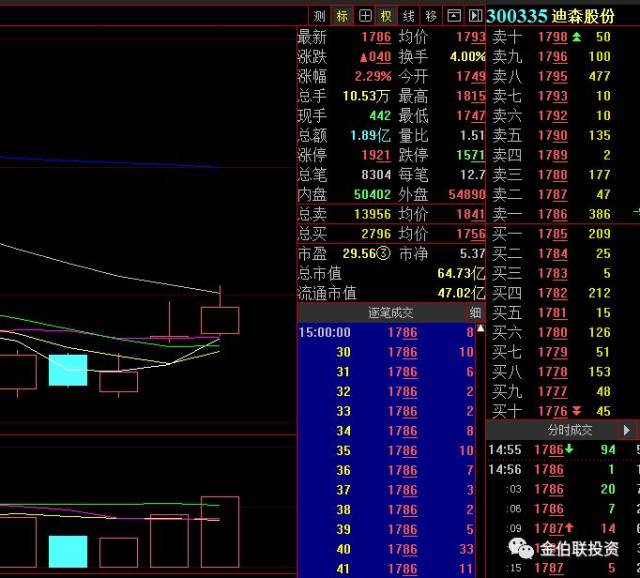The height and width of the screenshot is (578, 640).
Task: Click the 移 move chart tool
Action: (x=431, y=16)
